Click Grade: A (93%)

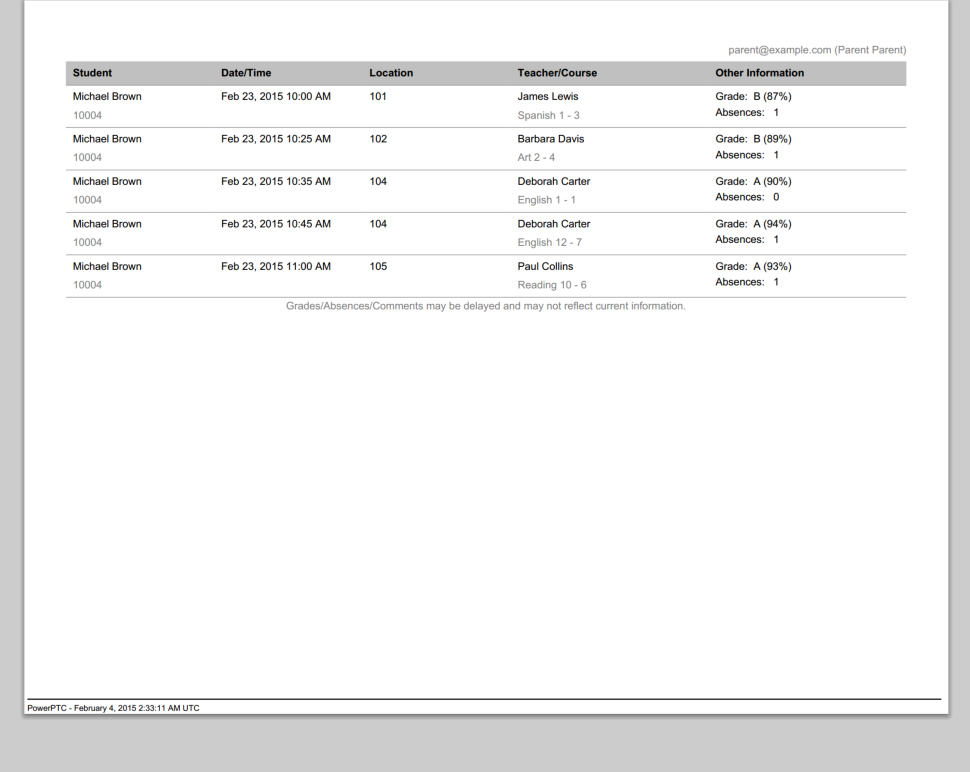coord(753,267)
